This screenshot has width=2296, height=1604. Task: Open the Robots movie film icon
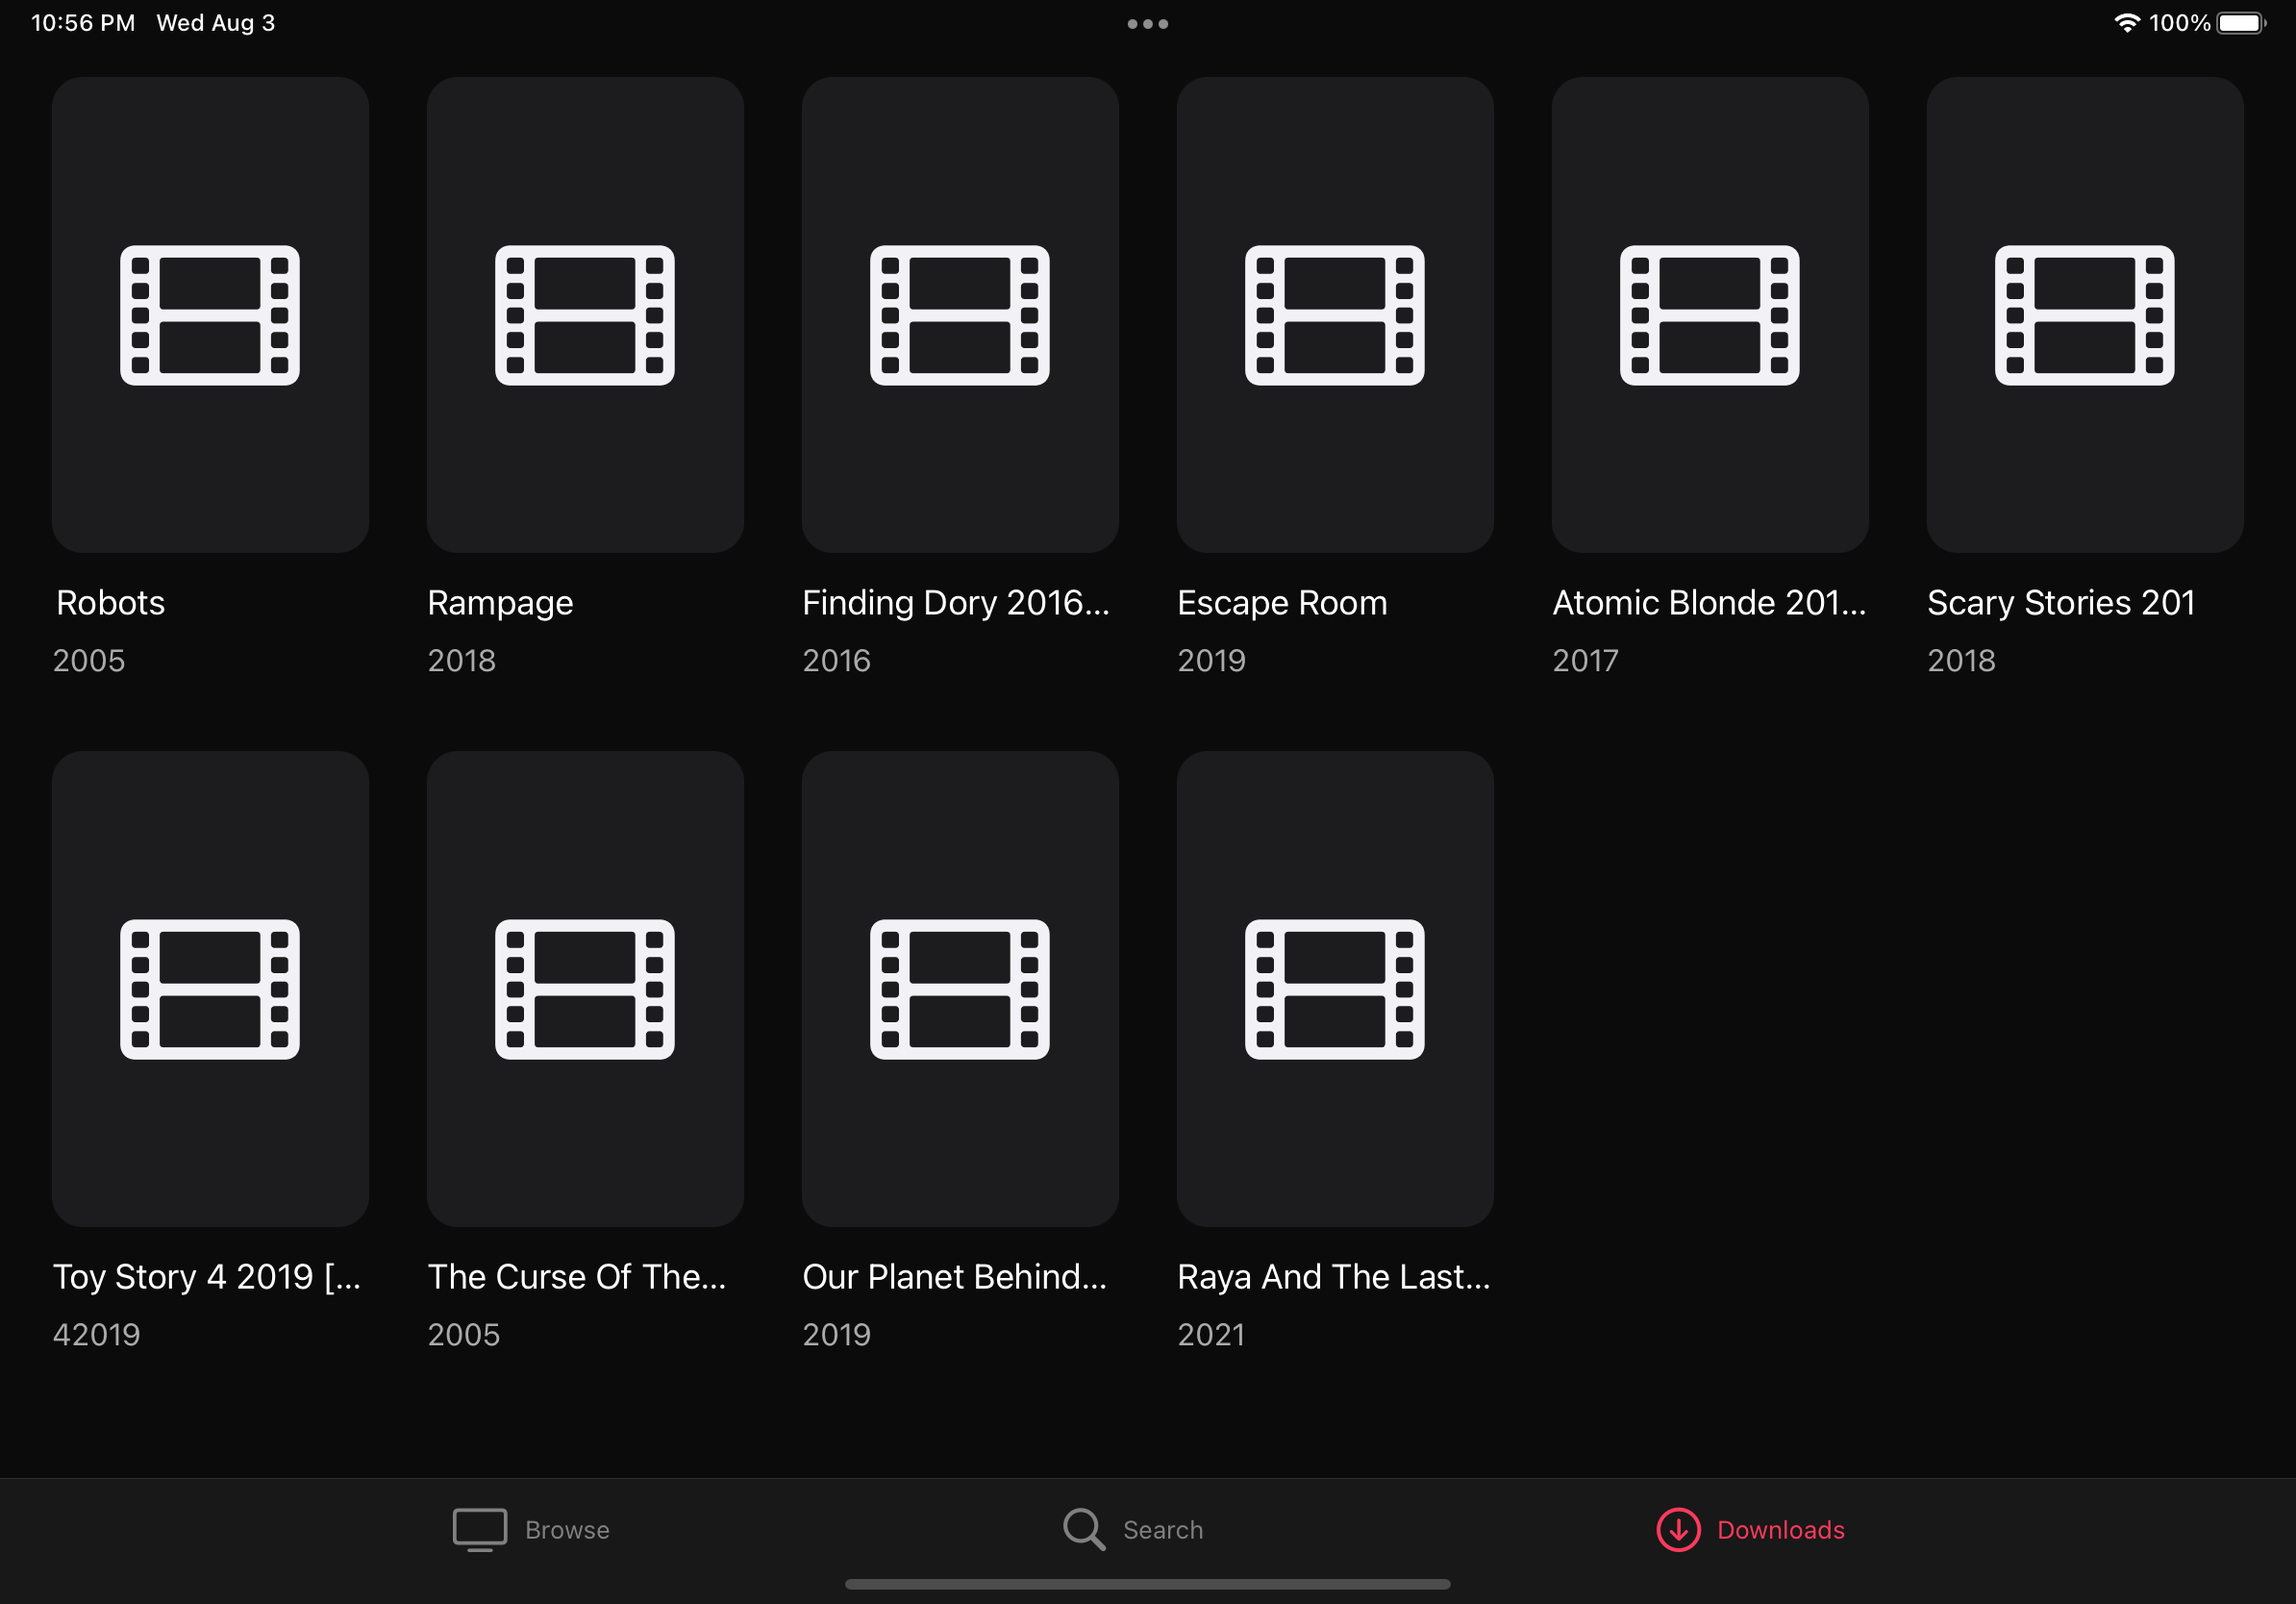pyautogui.click(x=210, y=315)
